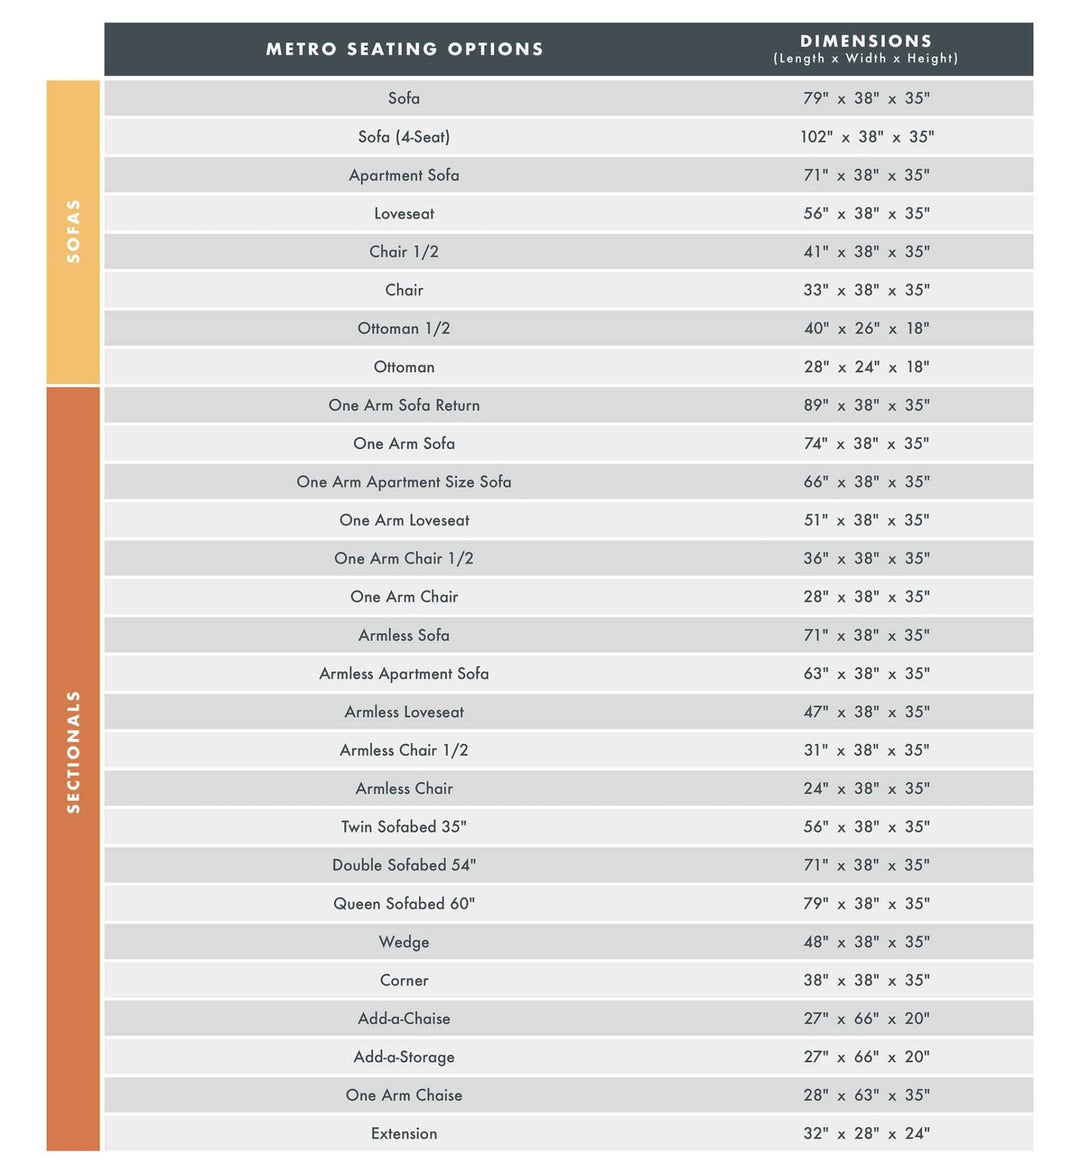Screen dimensions: 1080x1174
Task: Click the Sofa (4-Seat) row name
Action: click(x=404, y=137)
